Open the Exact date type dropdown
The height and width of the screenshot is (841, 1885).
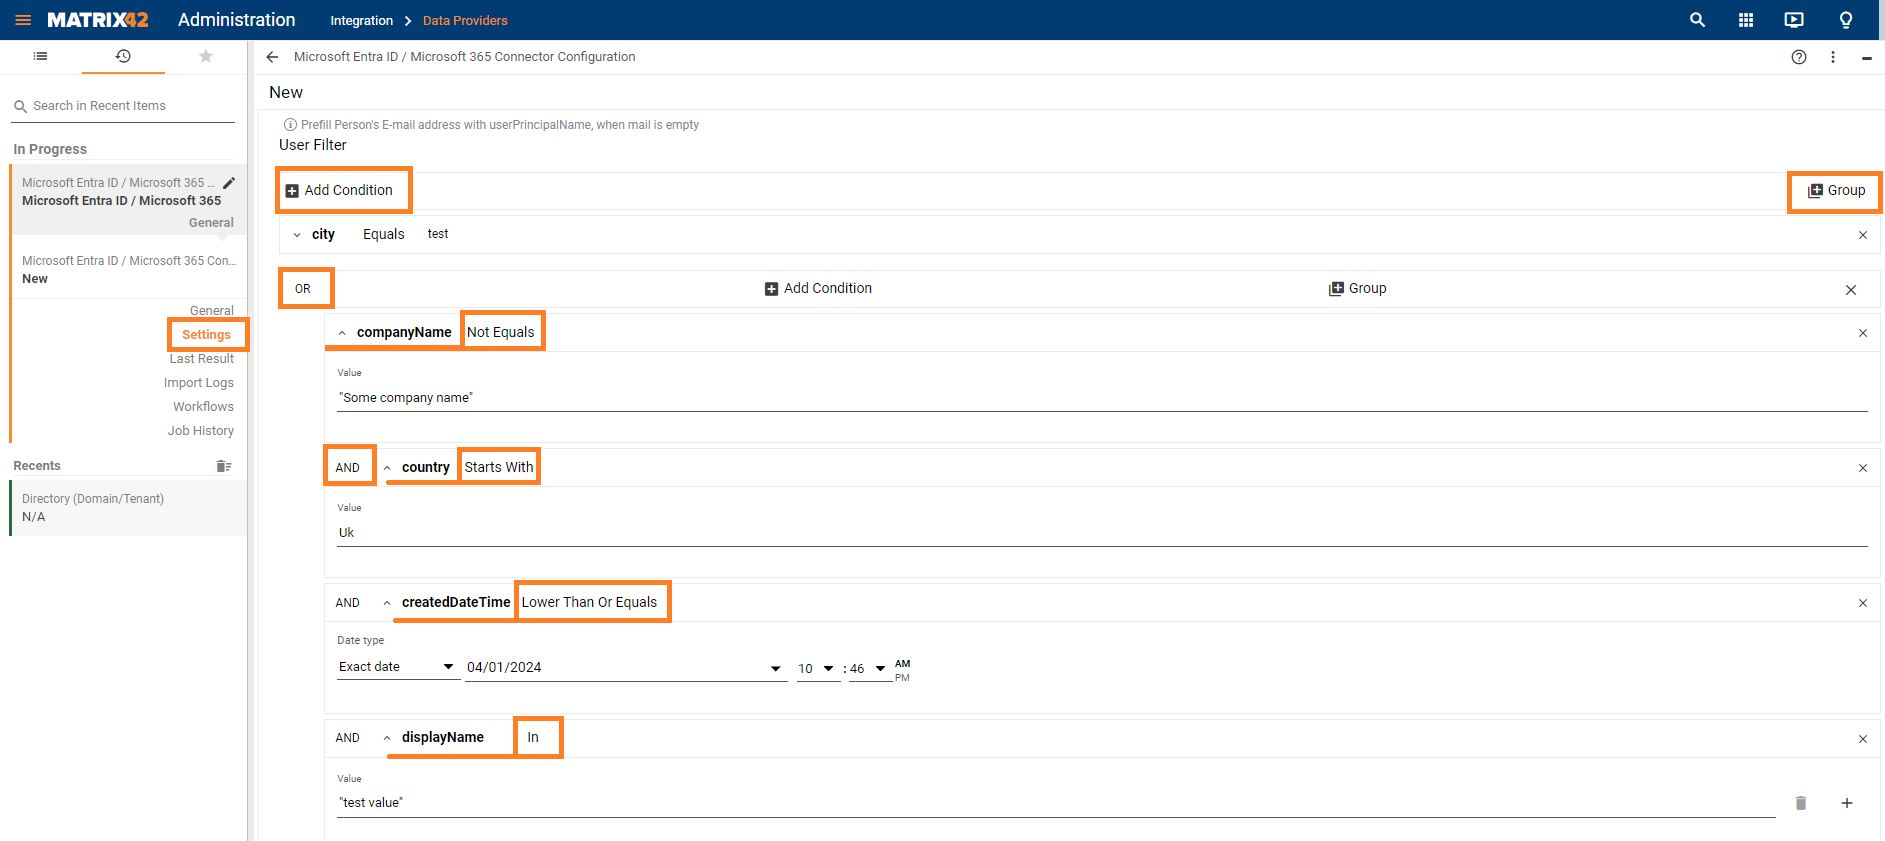coord(397,667)
